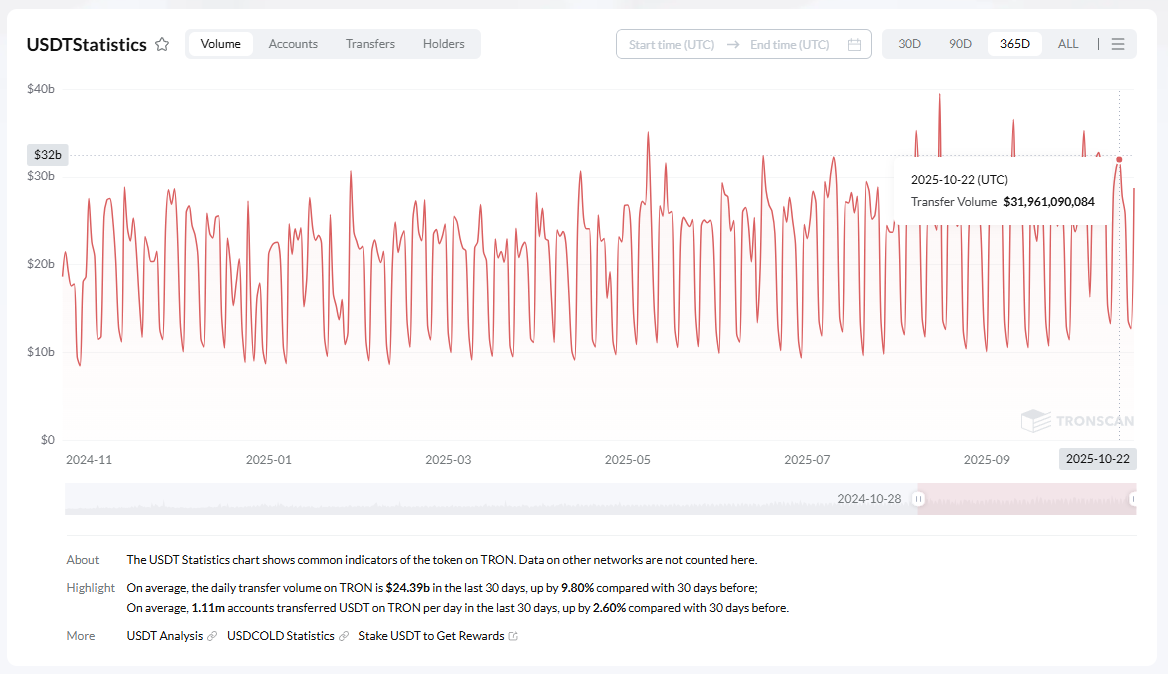1168x674 pixels.
Task: Click the End time (UTC) field
Action: (x=789, y=44)
